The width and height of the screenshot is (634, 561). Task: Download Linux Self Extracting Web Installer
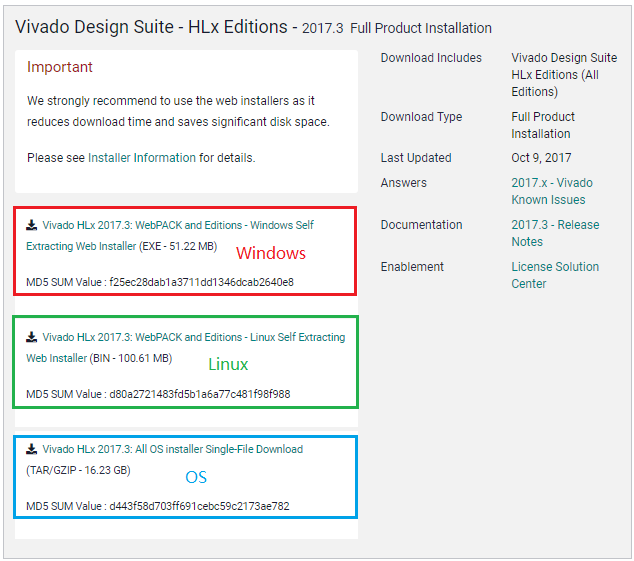pyautogui.click(x=186, y=348)
